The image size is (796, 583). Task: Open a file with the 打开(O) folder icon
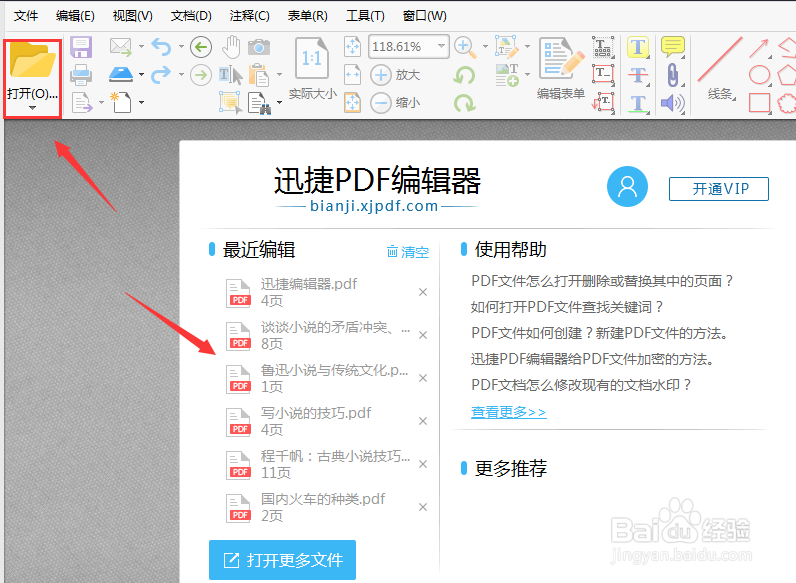tap(32, 60)
